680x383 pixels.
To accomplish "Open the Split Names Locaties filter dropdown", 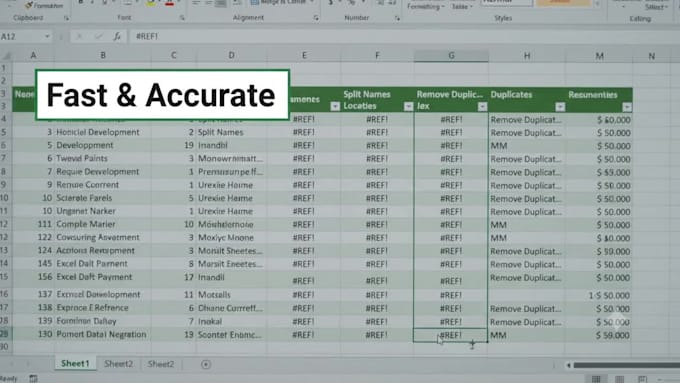I will 408,106.
